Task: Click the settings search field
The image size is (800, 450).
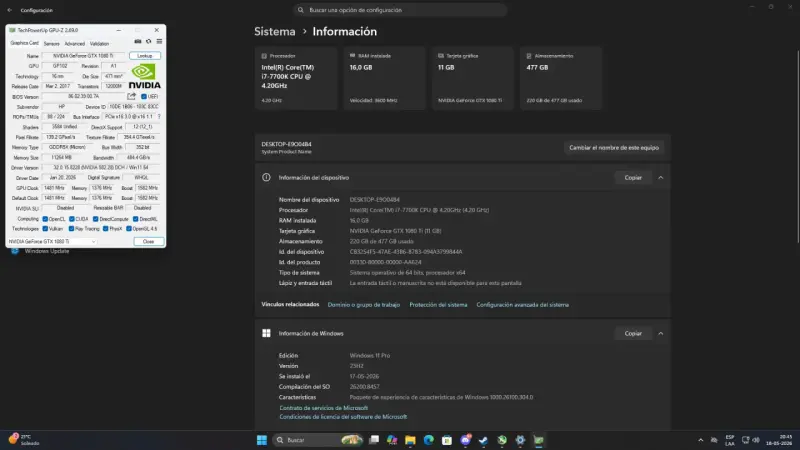Action: pos(400,10)
